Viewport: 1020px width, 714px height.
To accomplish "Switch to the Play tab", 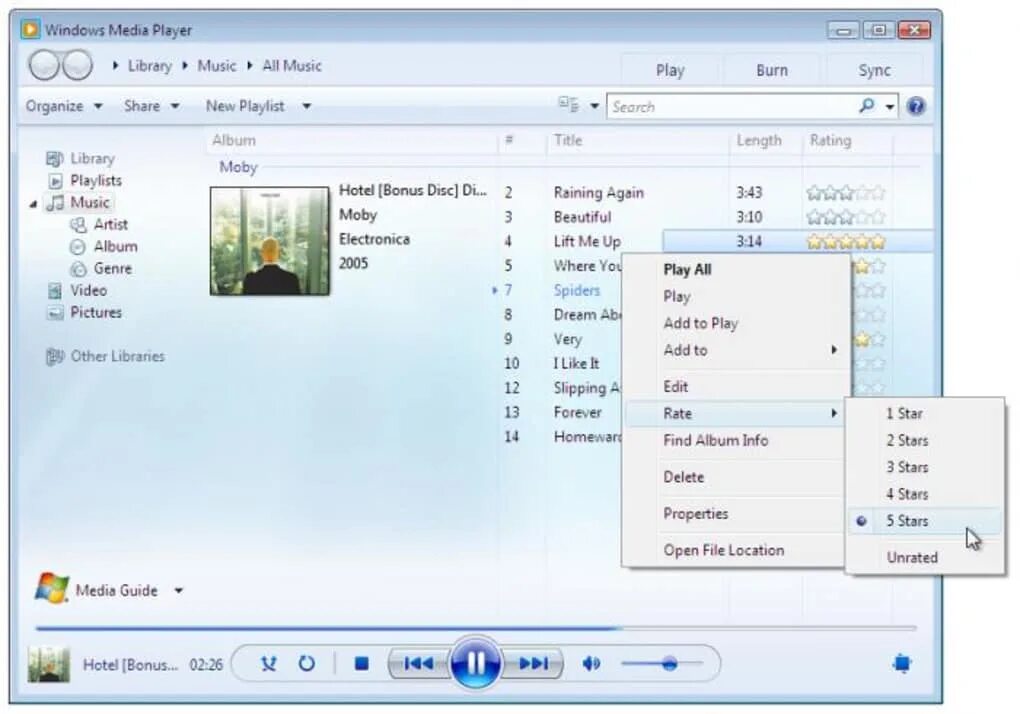I will (x=670, y=70).
